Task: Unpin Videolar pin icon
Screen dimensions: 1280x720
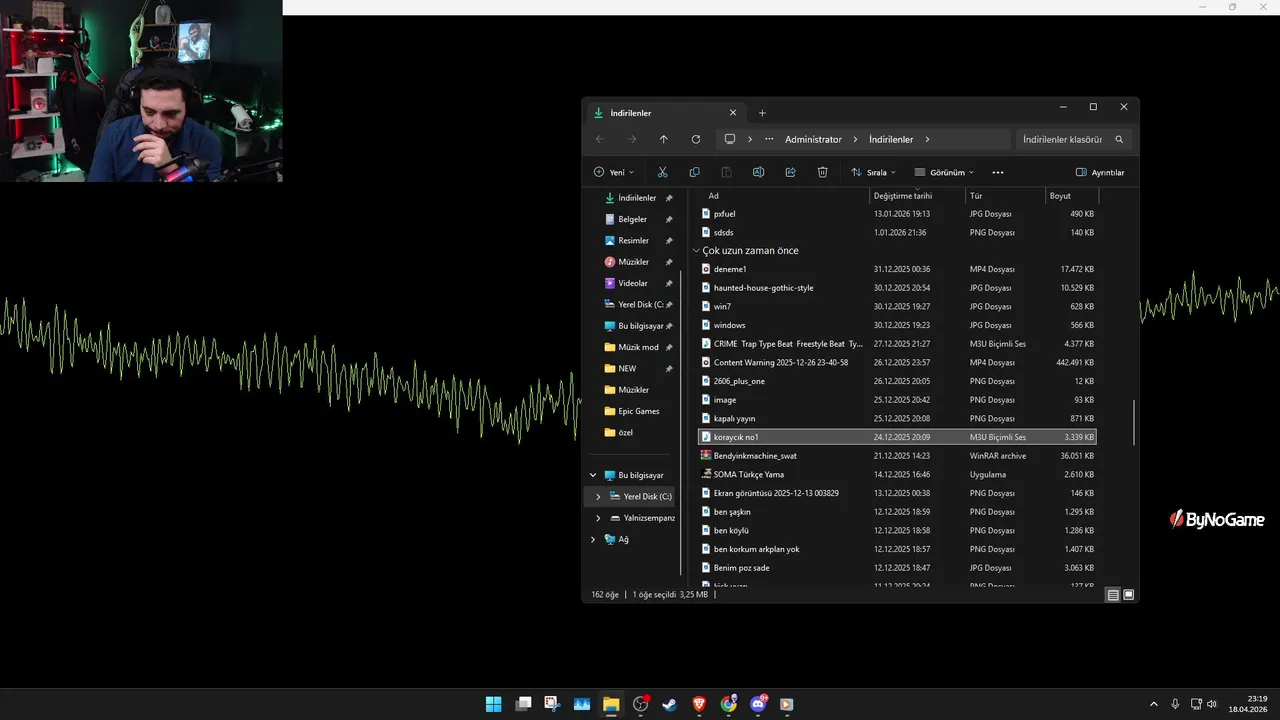Action: [x=669, y=283]
